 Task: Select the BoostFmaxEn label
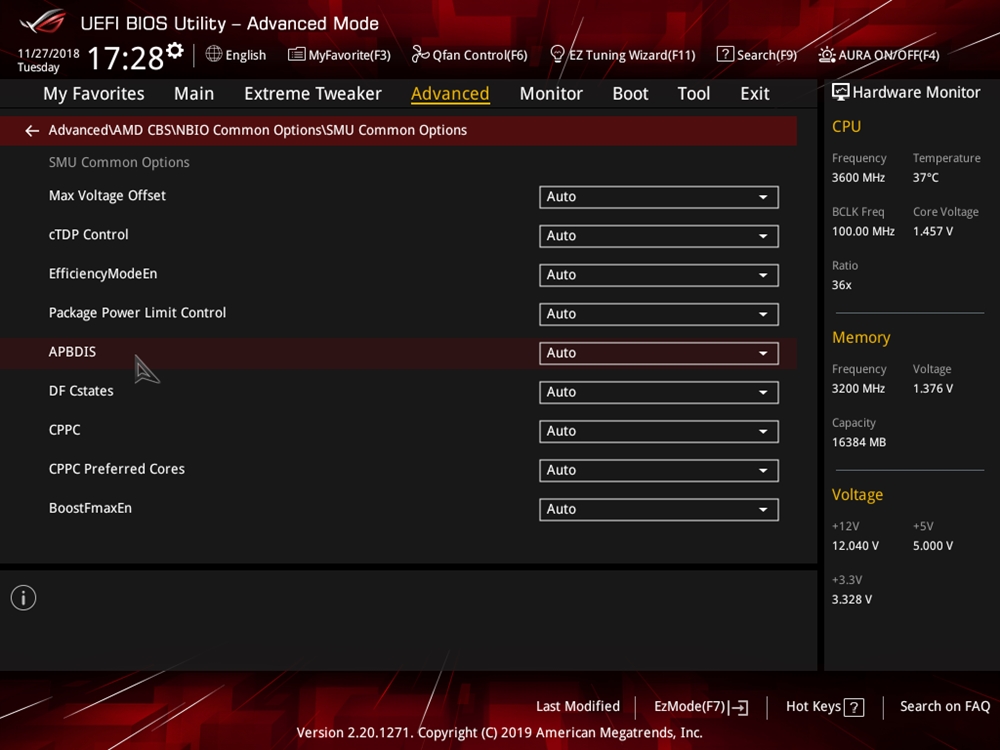point(90,508)
